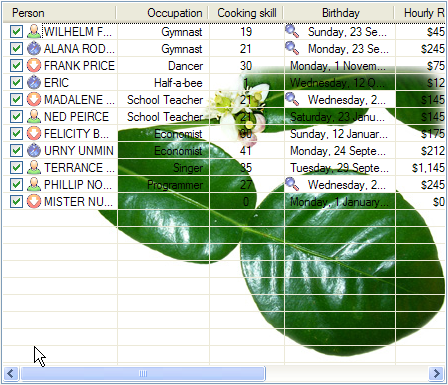Image resolution: width=448 pixels, height=385 pixels.
Task: Sort by the Occupation column header
Action: pyautogui.click(x=162, y=13)
